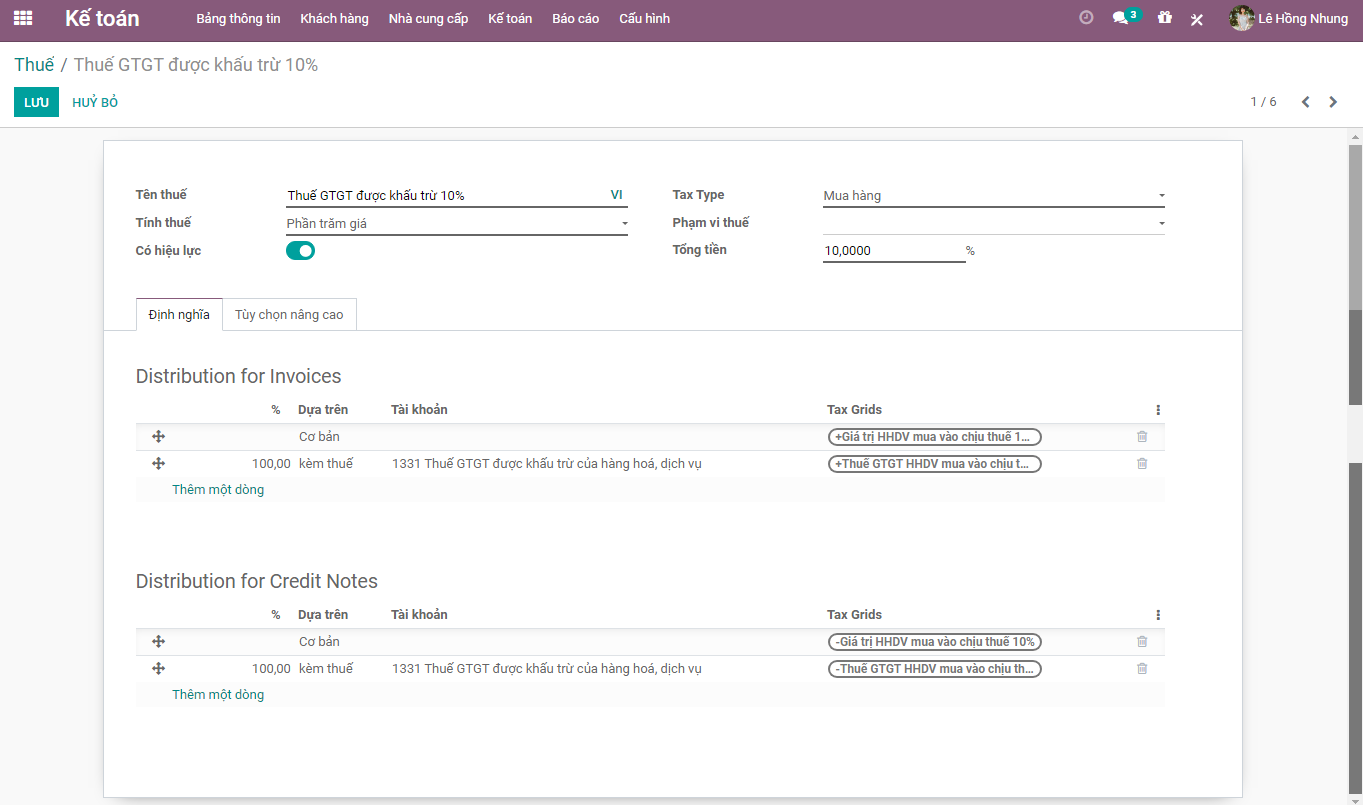Screen dimensions: 1363x805
Task: Add a line under Distribution for Invoices
Action: click(x=218, y=490)
